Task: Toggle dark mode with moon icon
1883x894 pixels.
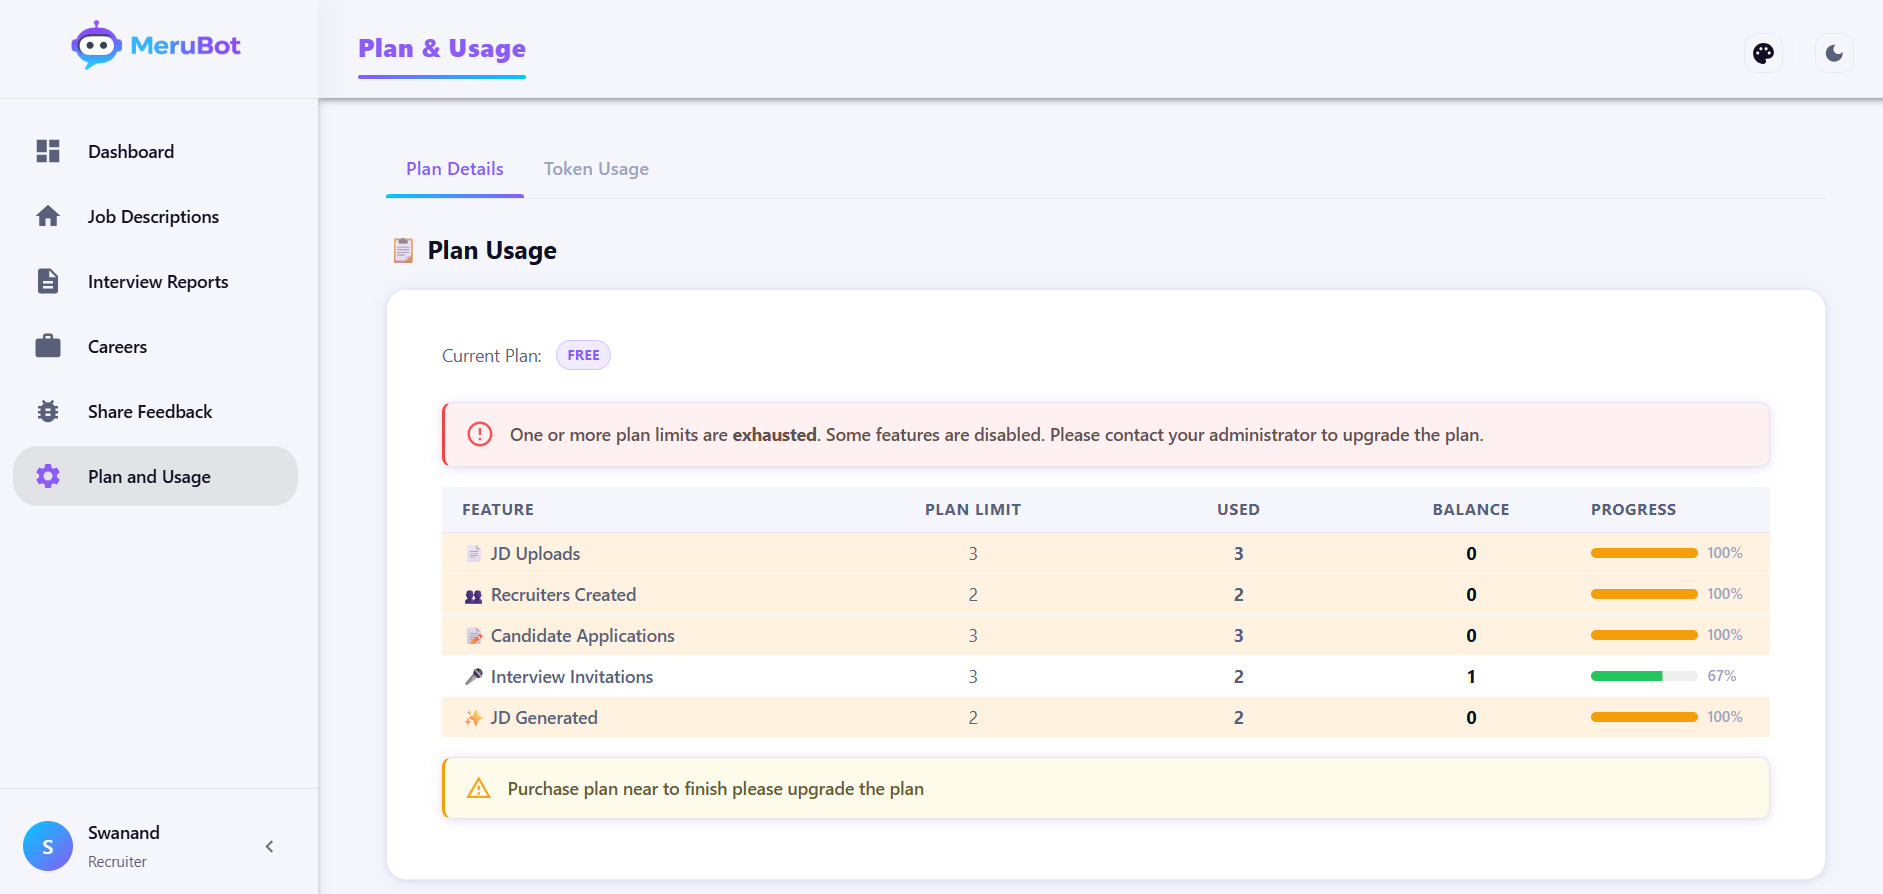Action: pos(1834,53)
